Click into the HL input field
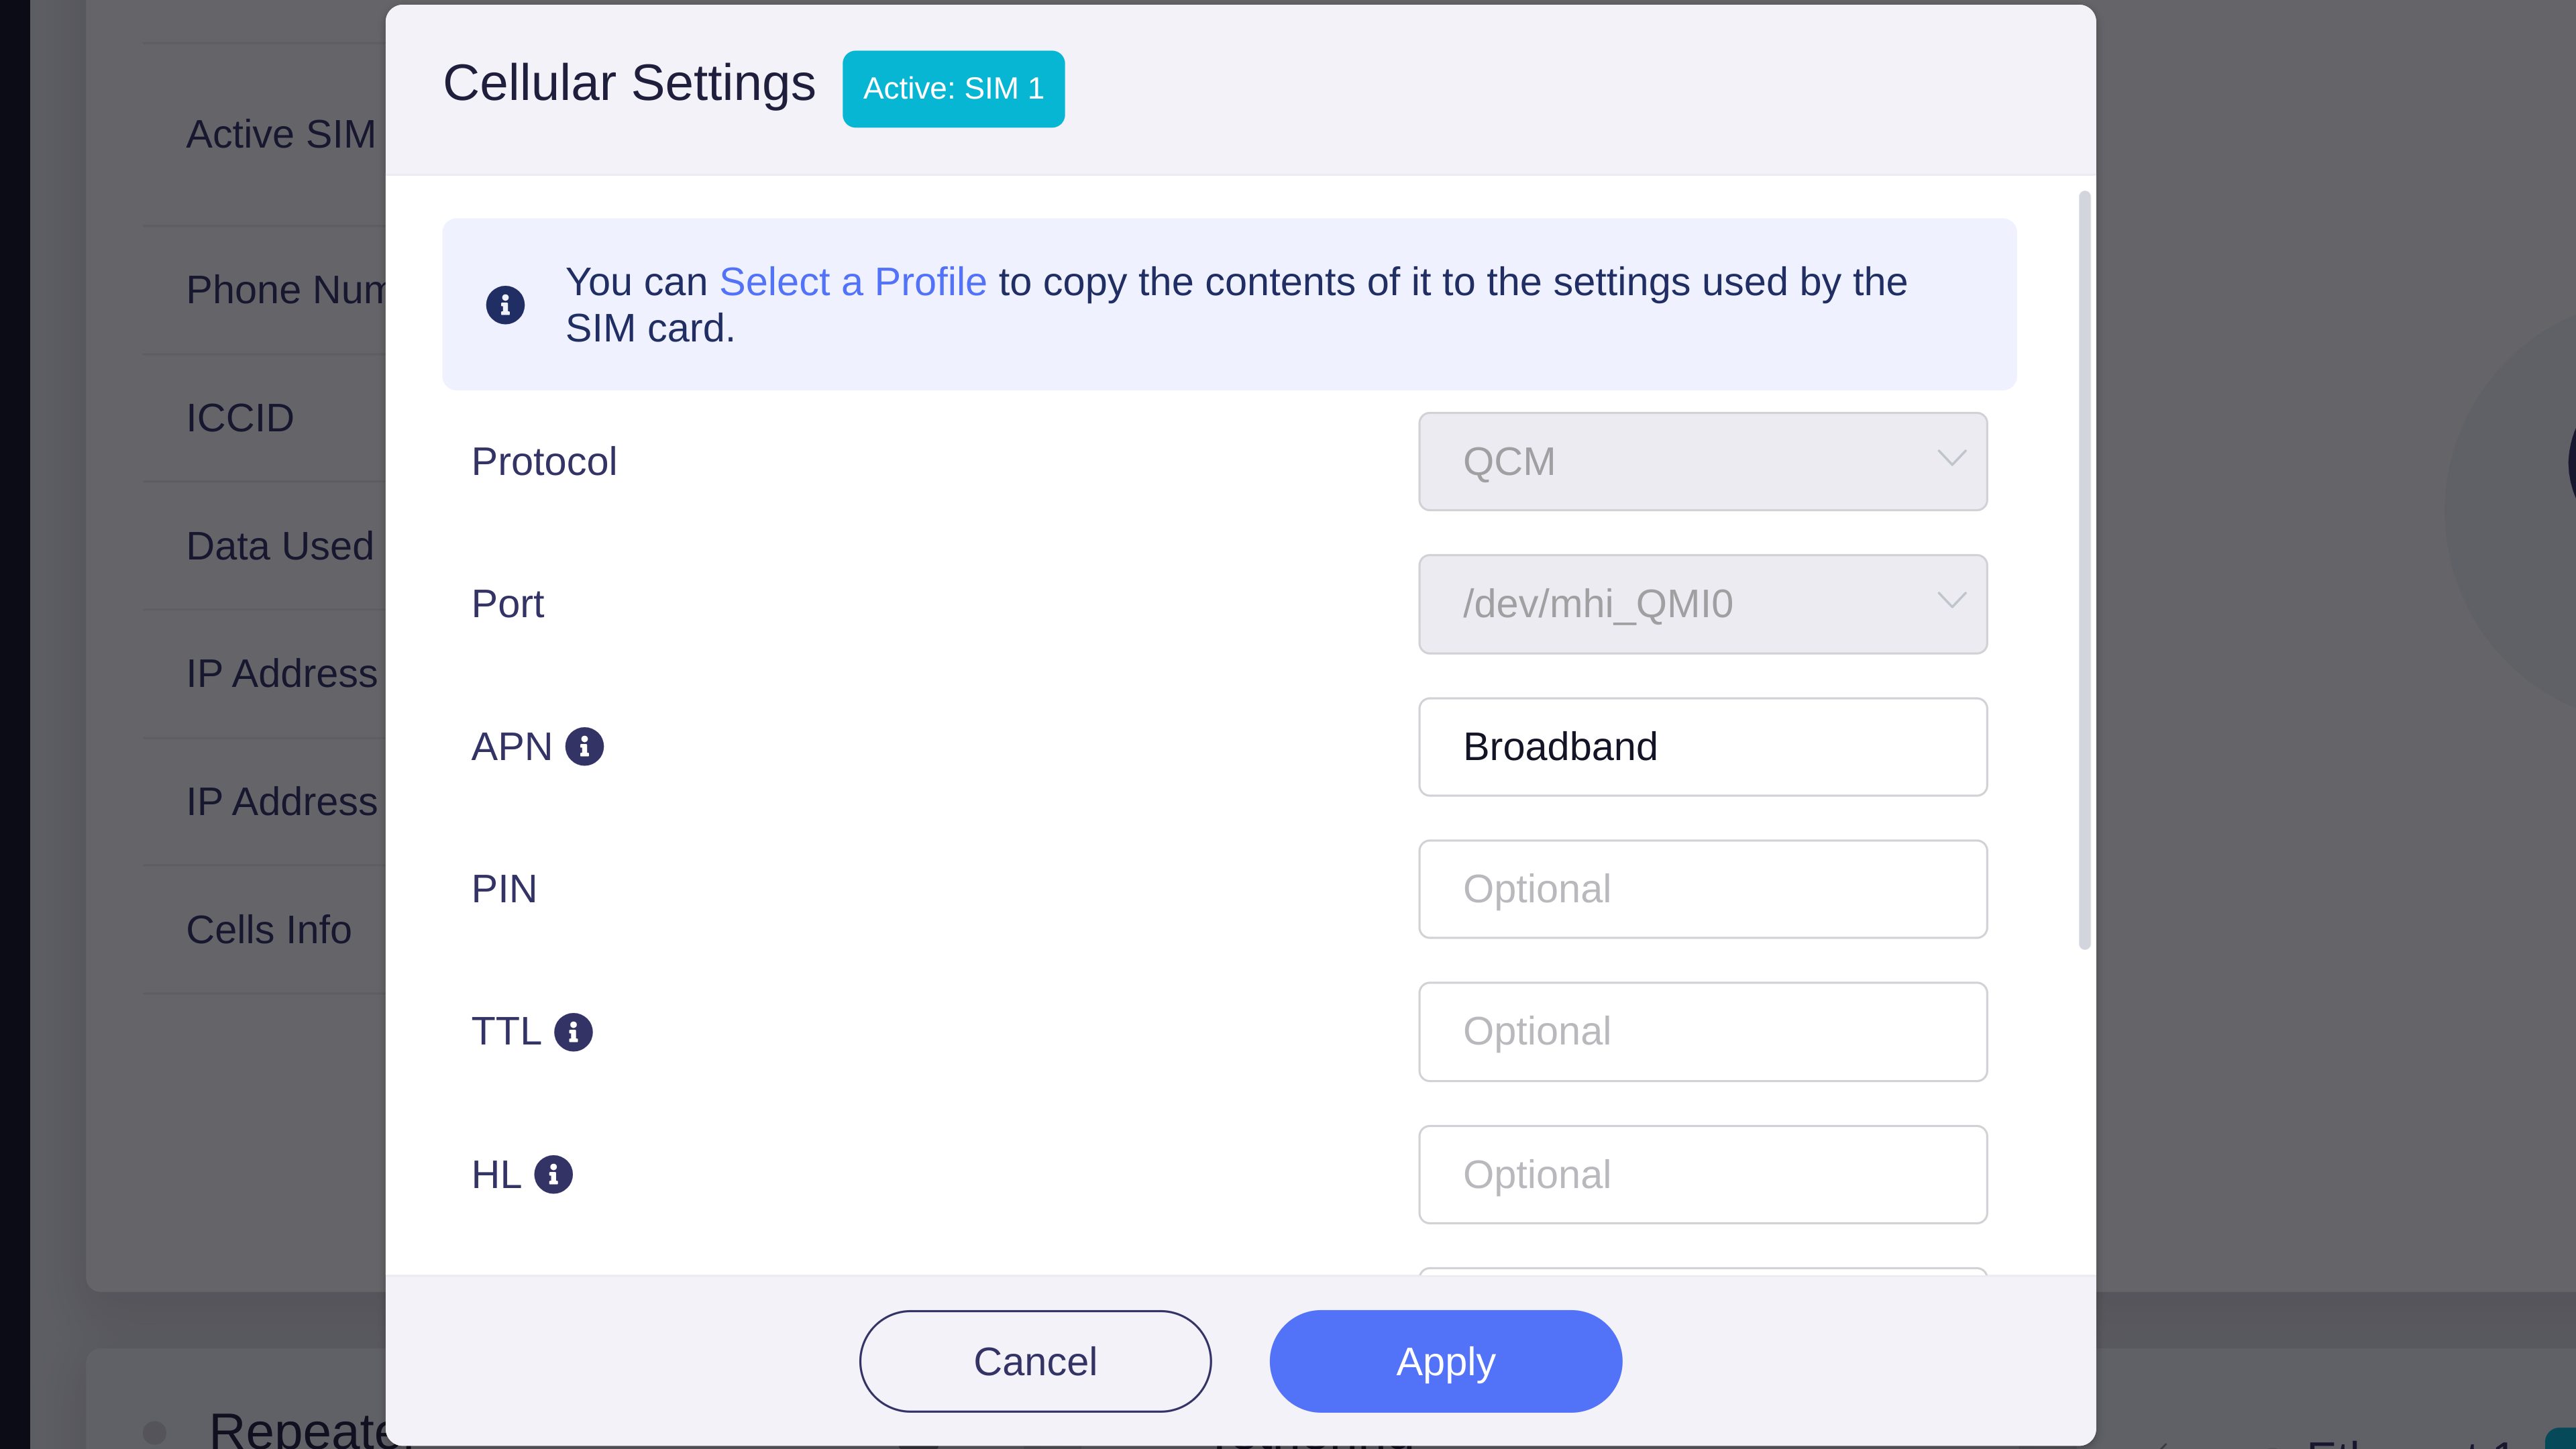The image size is (2576, 1449). (1702, 1174)
